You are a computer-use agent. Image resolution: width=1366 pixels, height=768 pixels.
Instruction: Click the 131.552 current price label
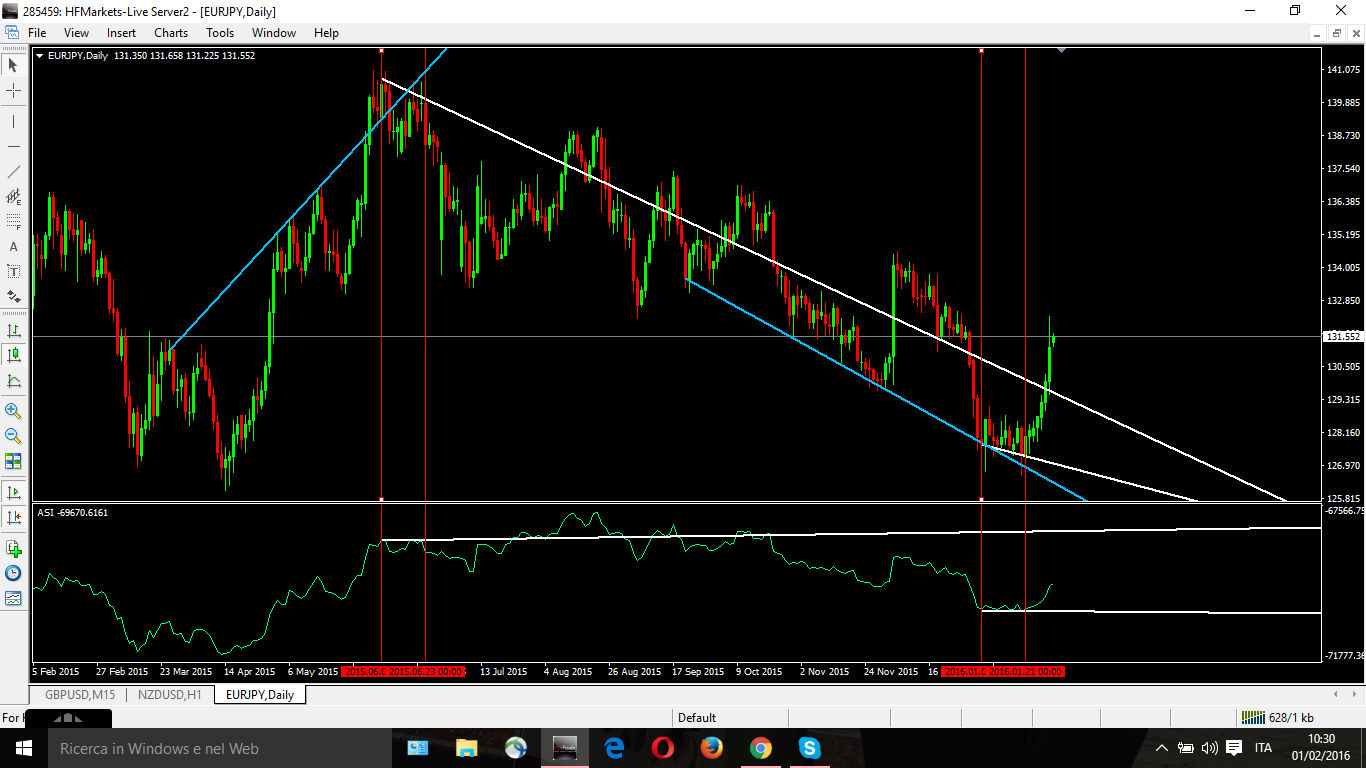click(1342, 336)
